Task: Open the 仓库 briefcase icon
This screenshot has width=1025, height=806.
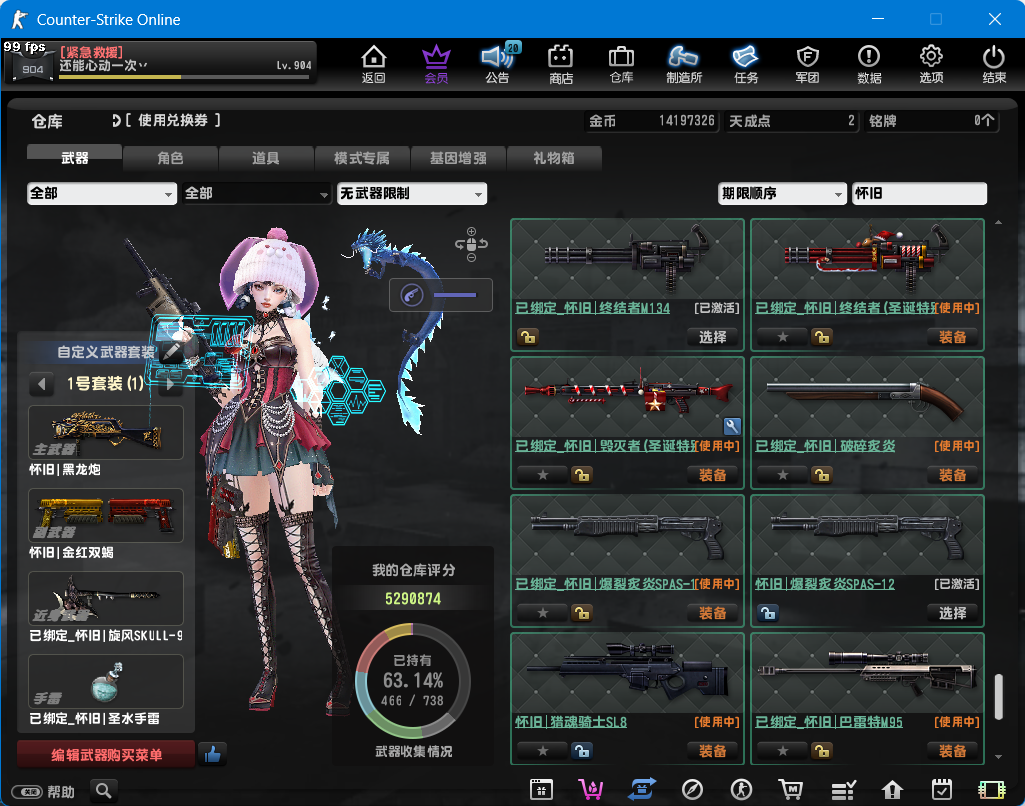Action: (621, 64)
